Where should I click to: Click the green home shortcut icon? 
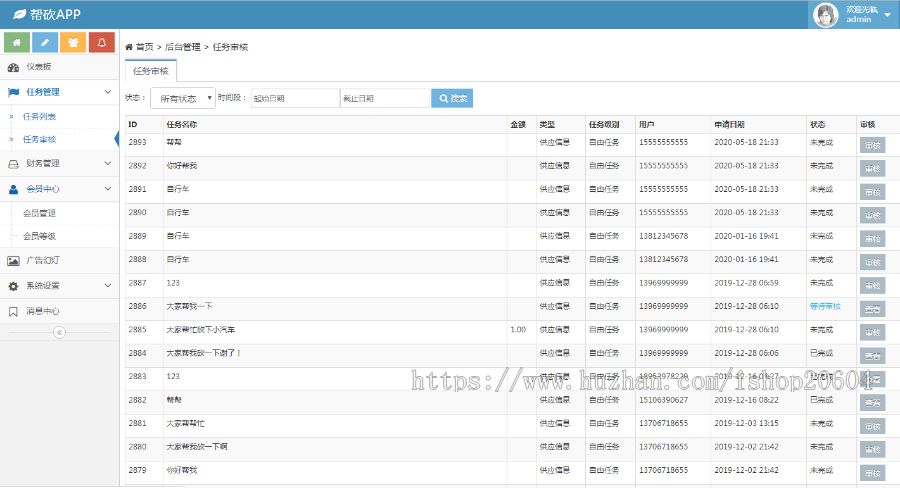coord(17,42)
